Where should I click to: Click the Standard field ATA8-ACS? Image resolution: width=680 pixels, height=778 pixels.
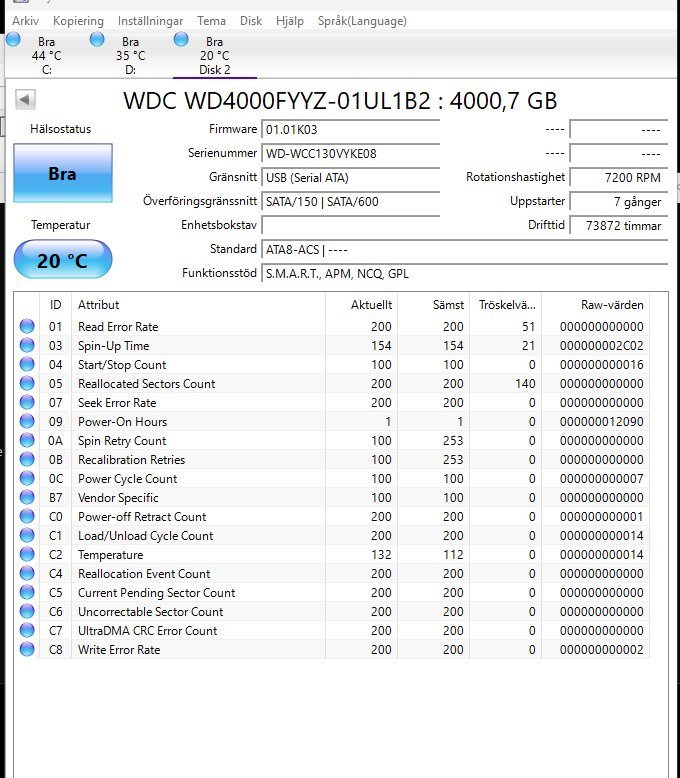click(465, 249)
